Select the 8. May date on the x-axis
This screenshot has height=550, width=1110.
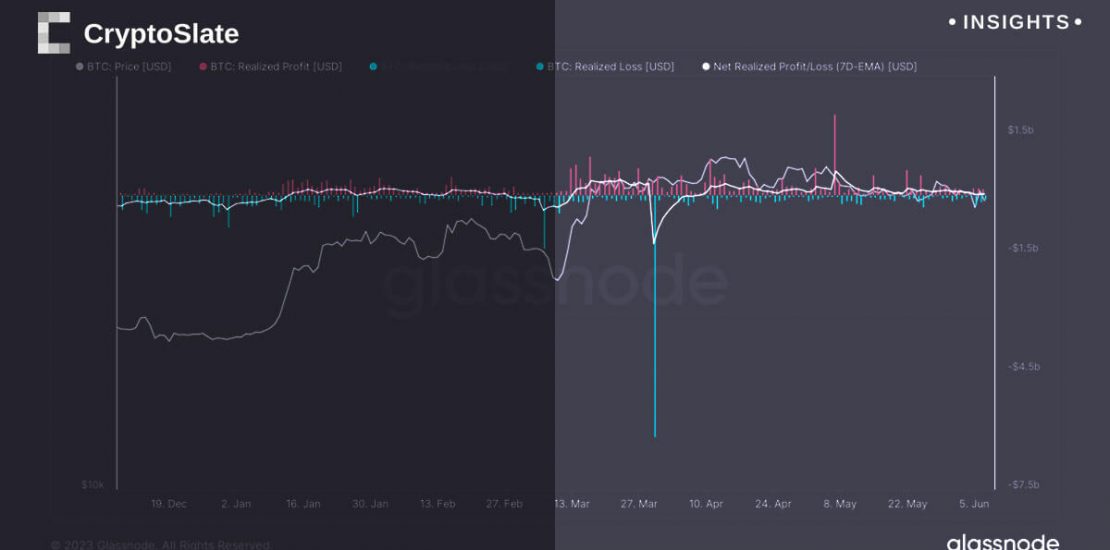pos(839,504)
